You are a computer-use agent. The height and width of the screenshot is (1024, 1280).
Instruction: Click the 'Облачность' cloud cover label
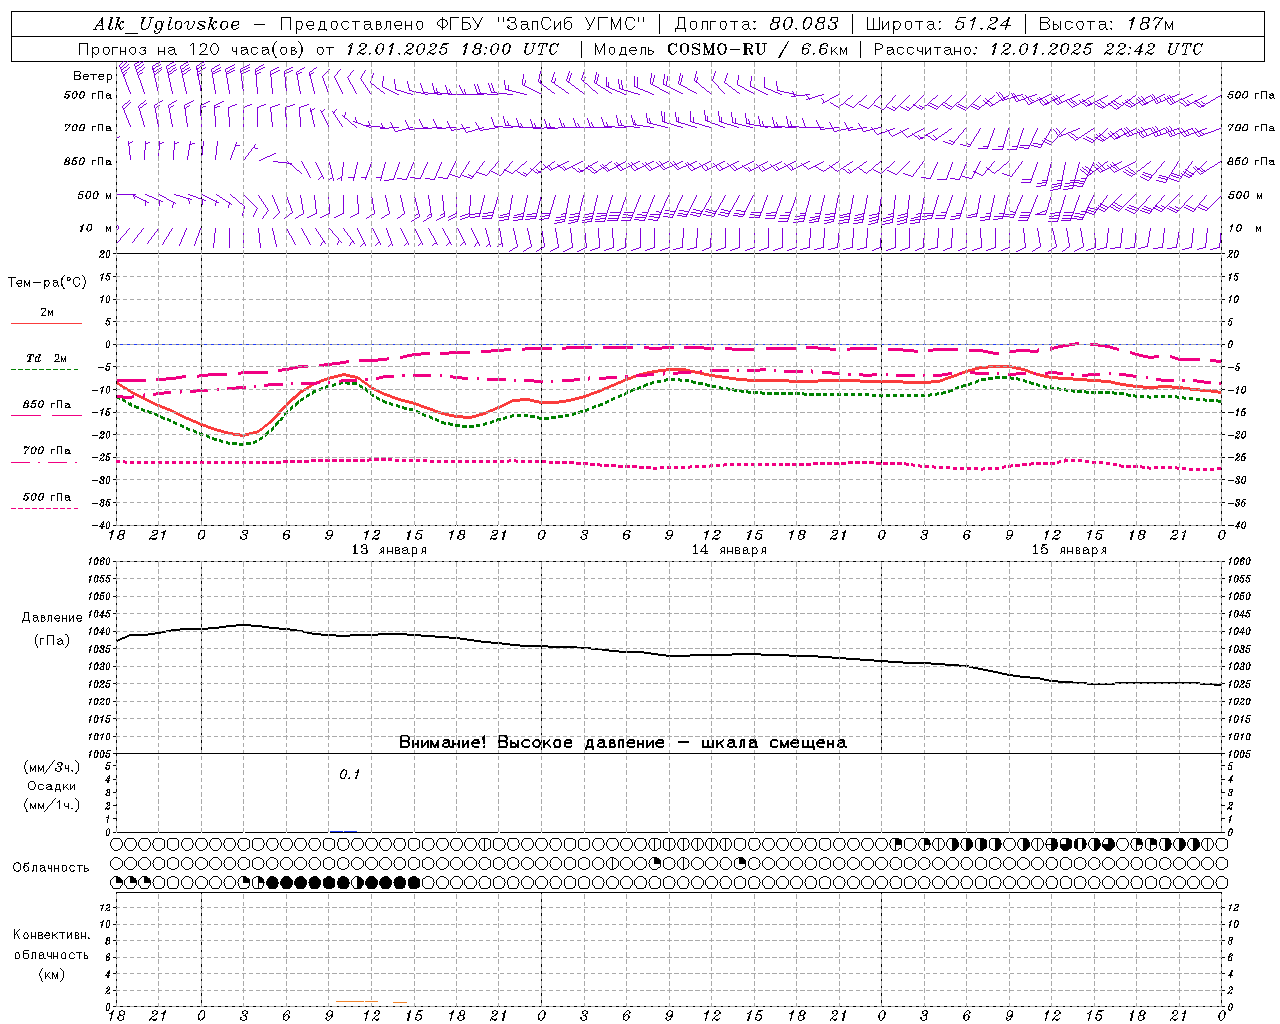51,868
